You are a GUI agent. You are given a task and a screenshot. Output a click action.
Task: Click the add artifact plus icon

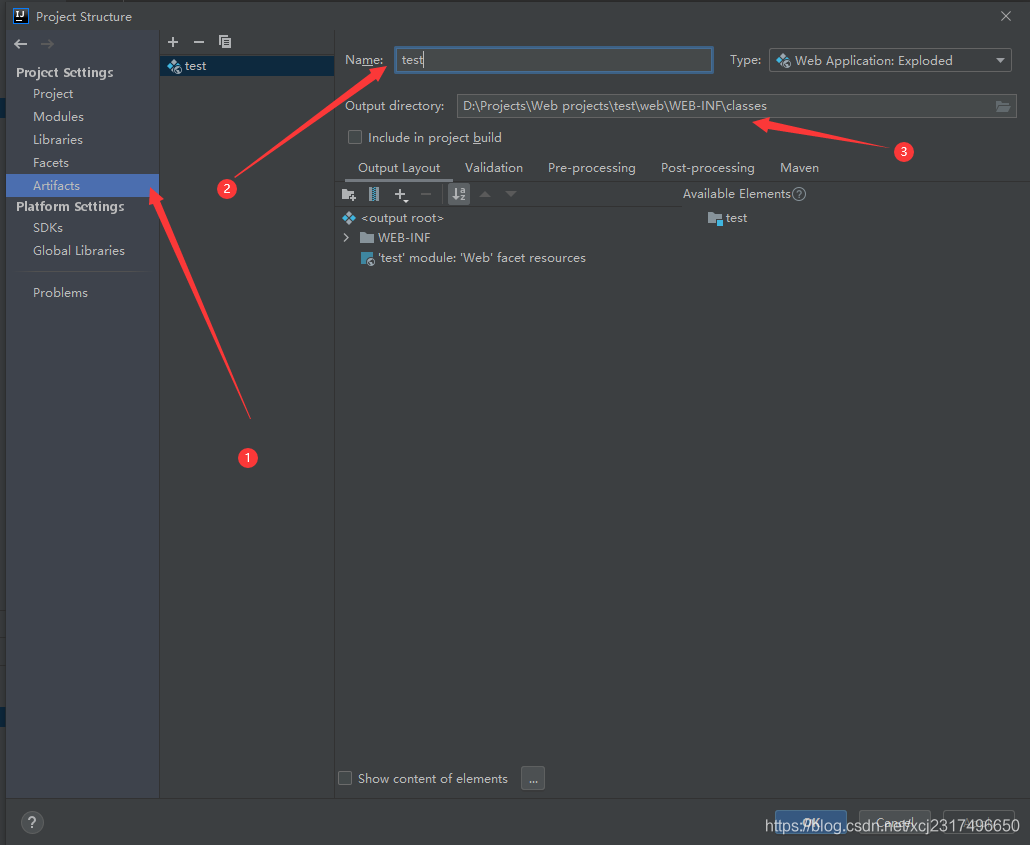[x=173, y=42]
